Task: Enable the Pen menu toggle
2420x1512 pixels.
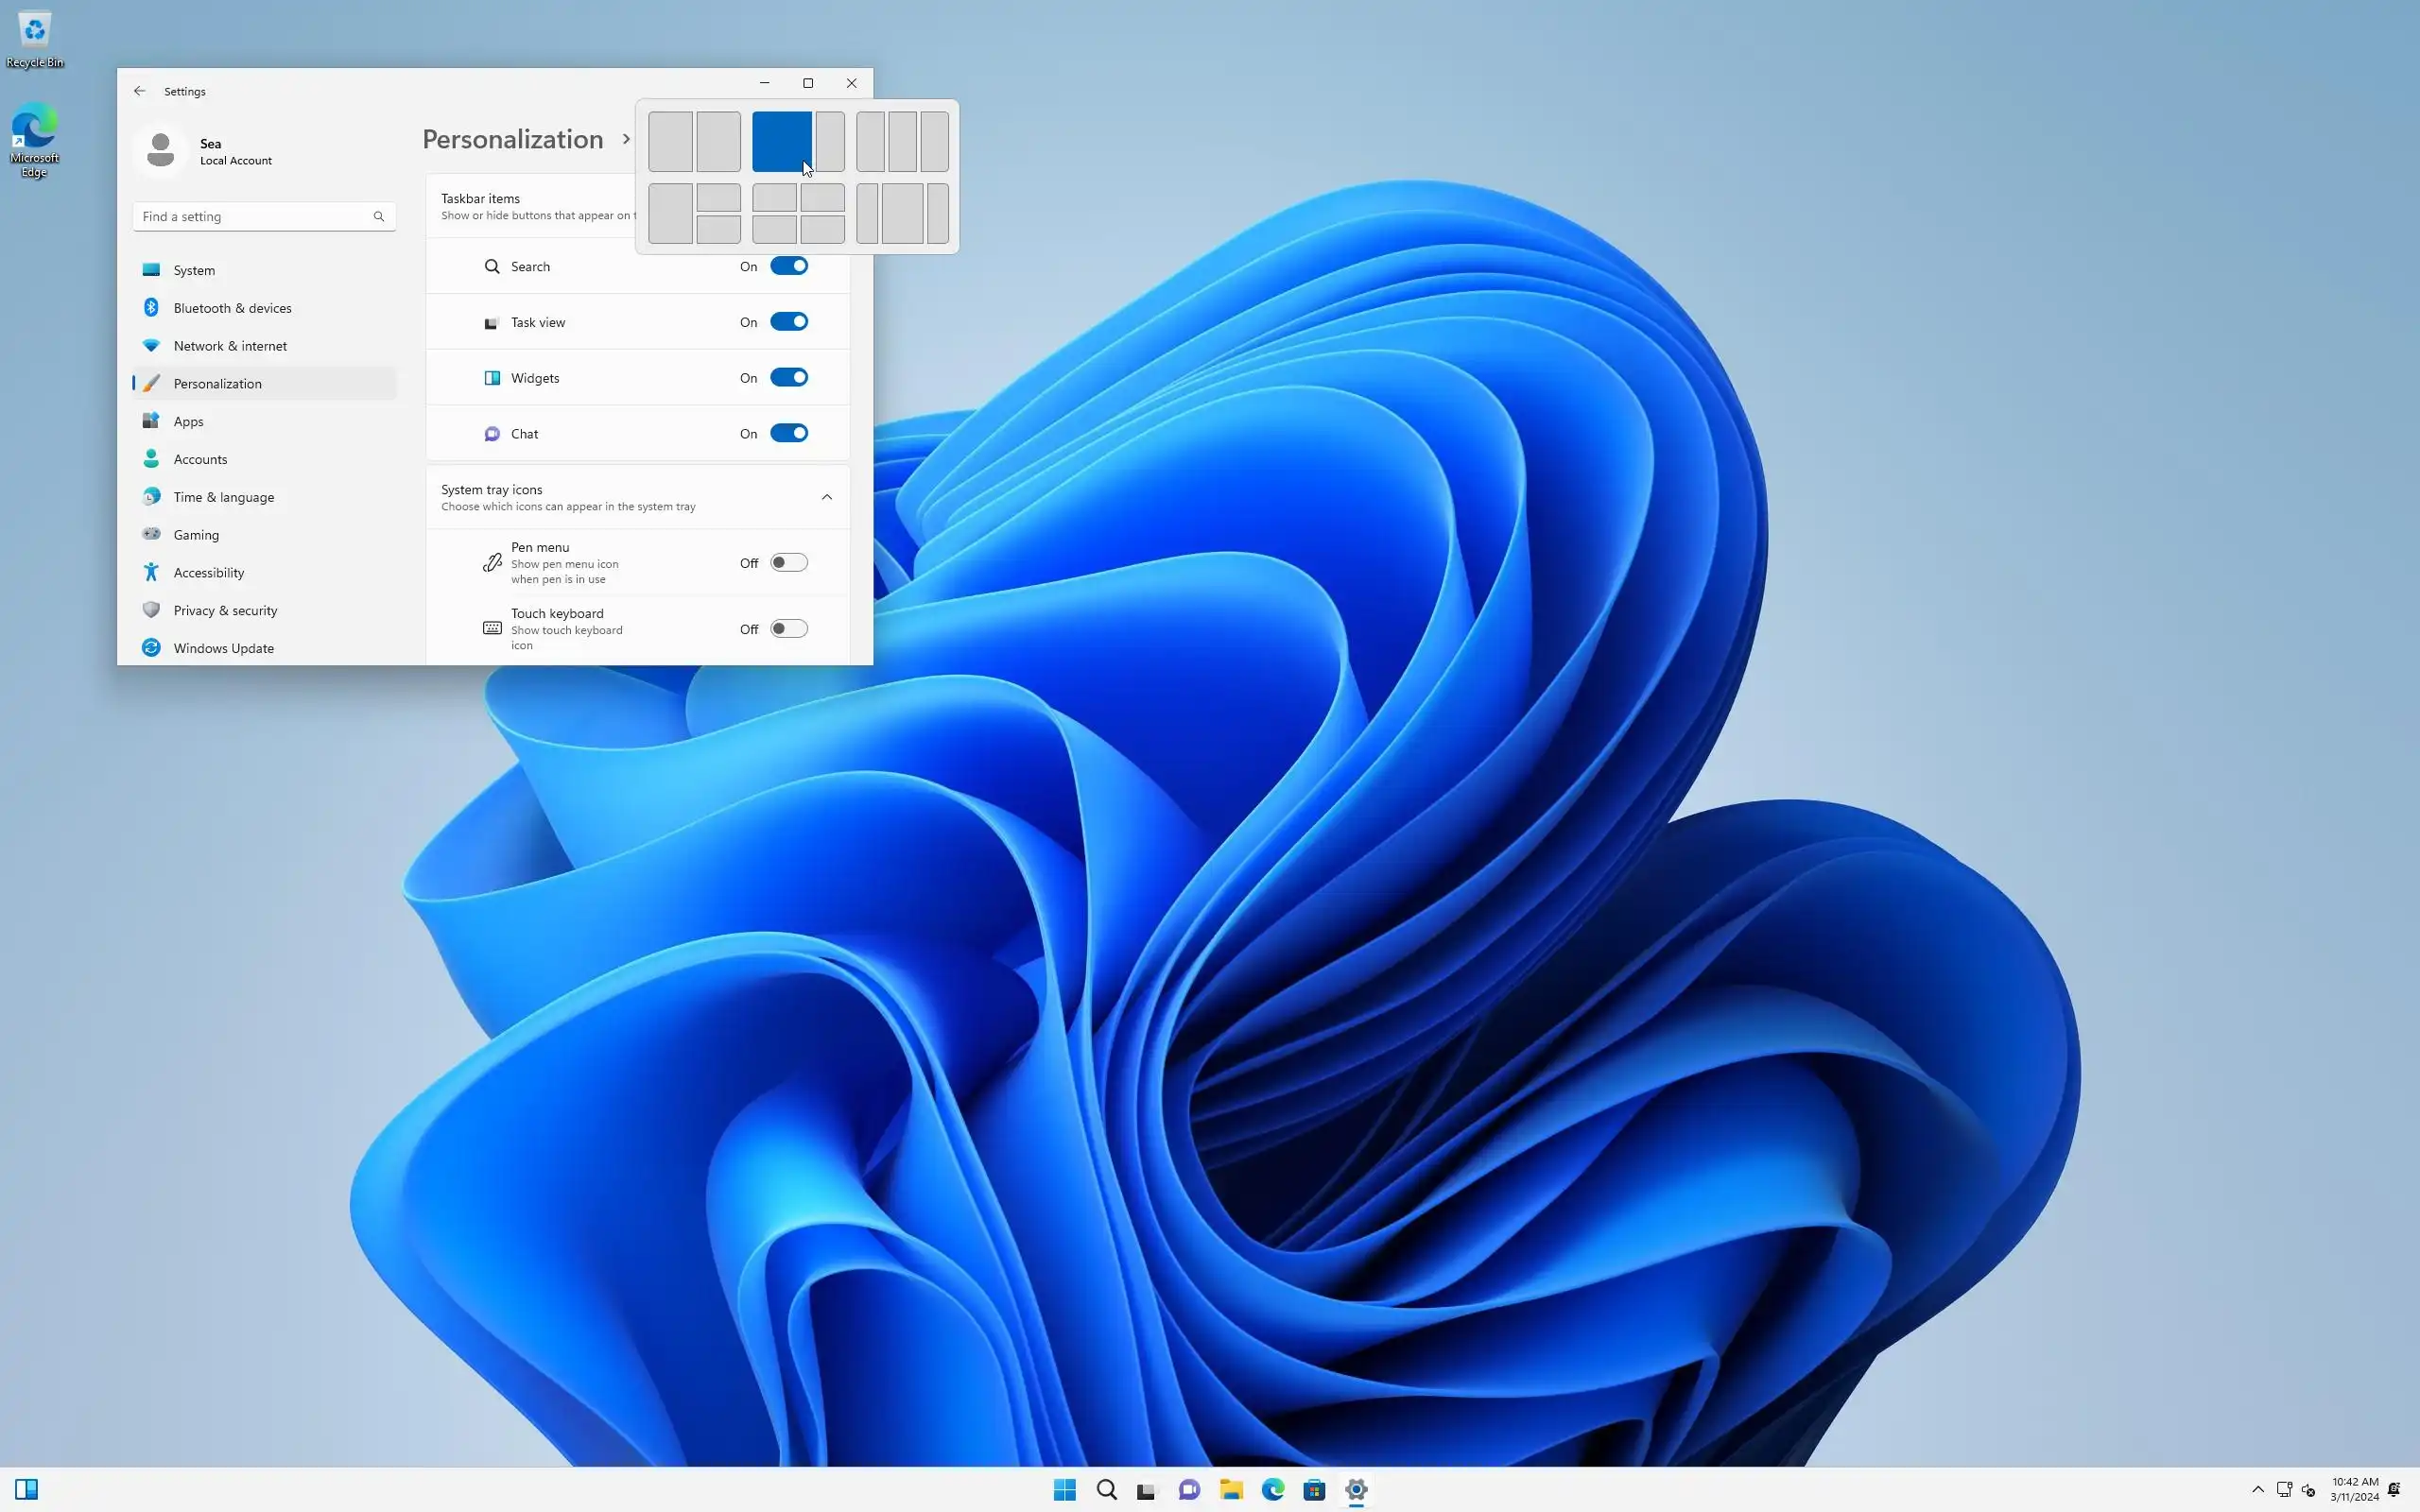Action: click(788, 563)
